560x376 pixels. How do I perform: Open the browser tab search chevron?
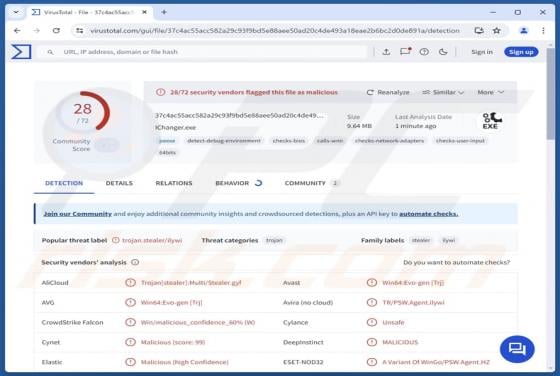[x=16, y=12]
